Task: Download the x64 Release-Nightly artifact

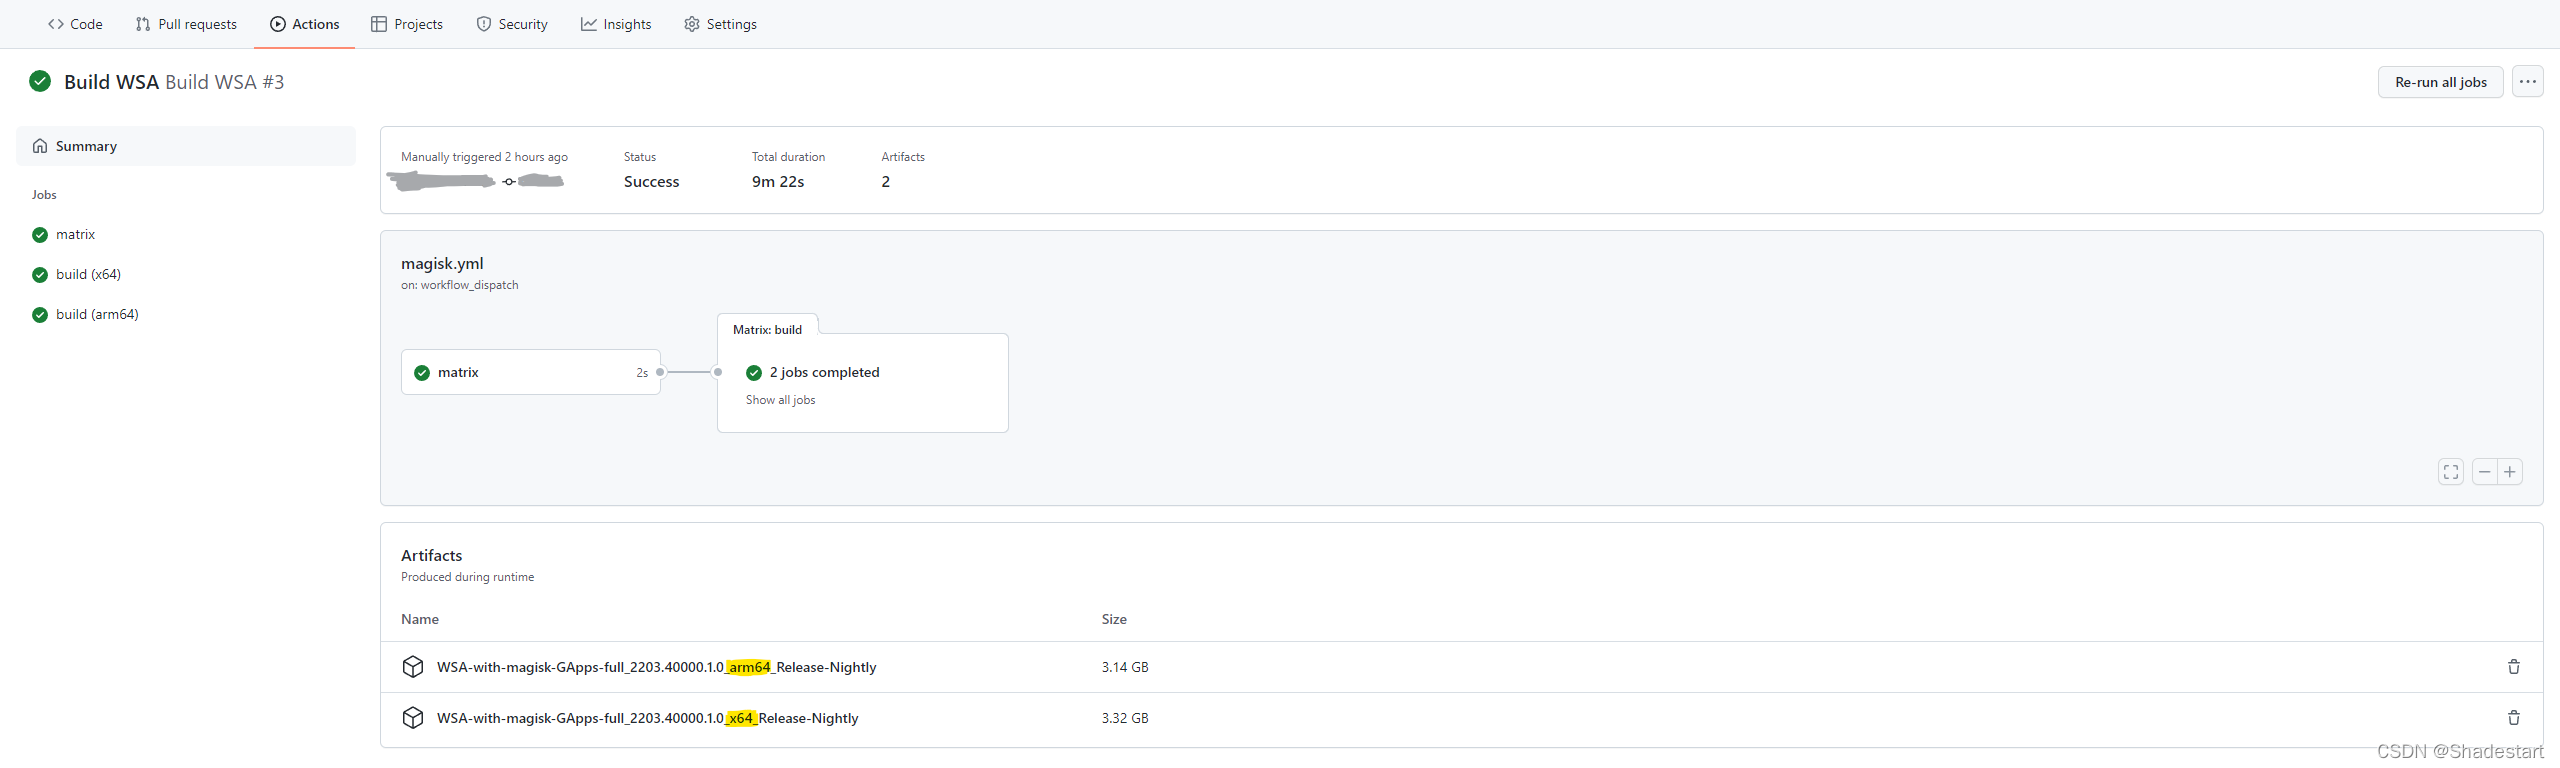Action: [647, 718]
